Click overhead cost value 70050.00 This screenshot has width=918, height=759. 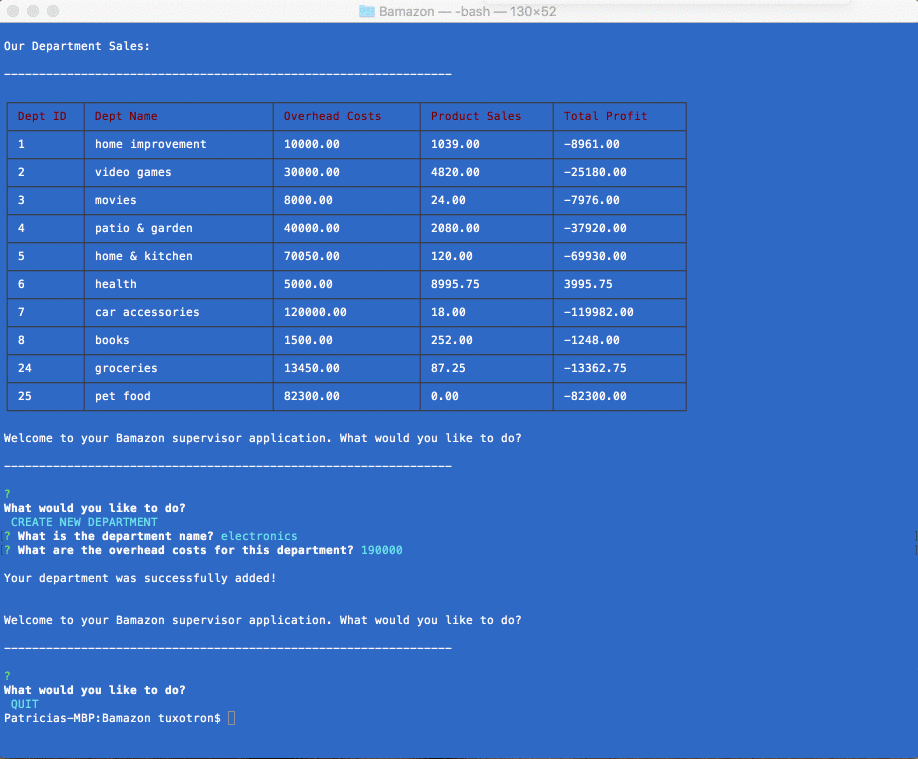pos(311,256)
